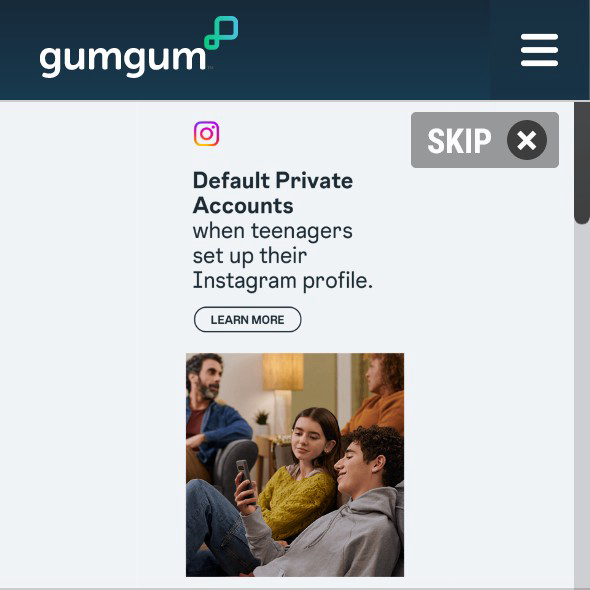Click the gumgum wordmark logo
The width and height of the screenshot is (590, 590).
tap(123, 60)
